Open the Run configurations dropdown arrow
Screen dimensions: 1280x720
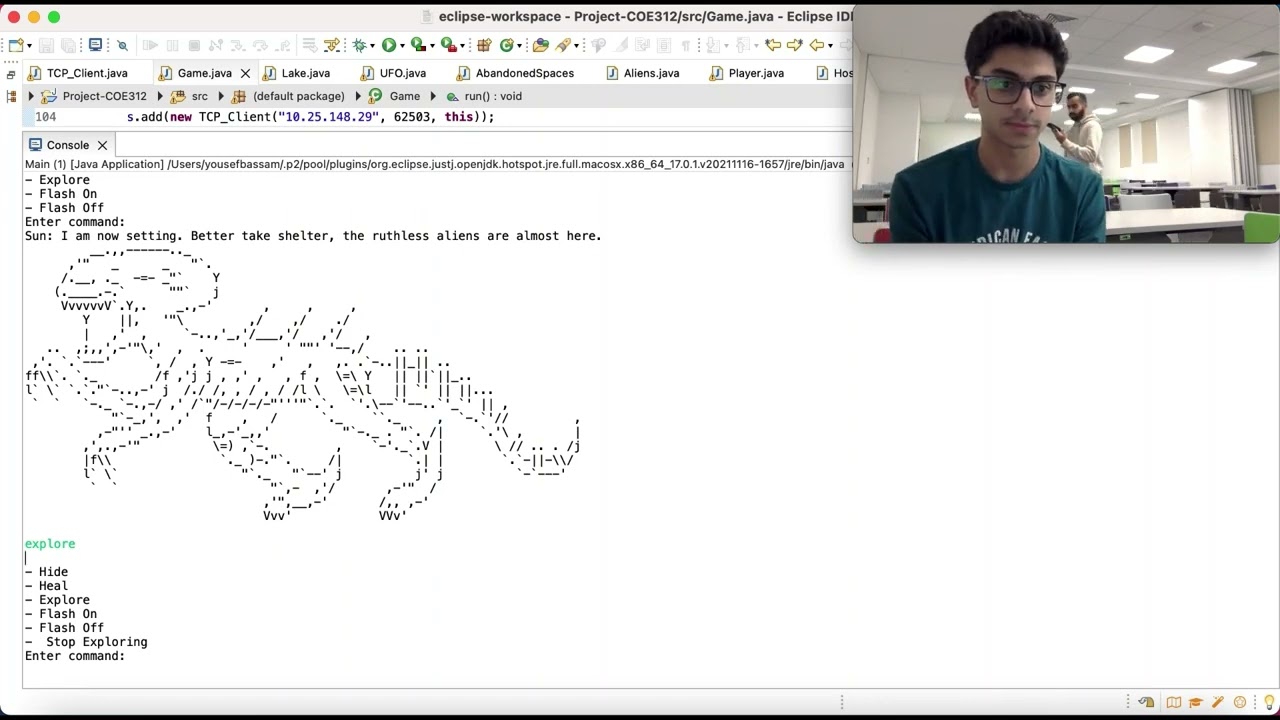(x=402, y=45)
